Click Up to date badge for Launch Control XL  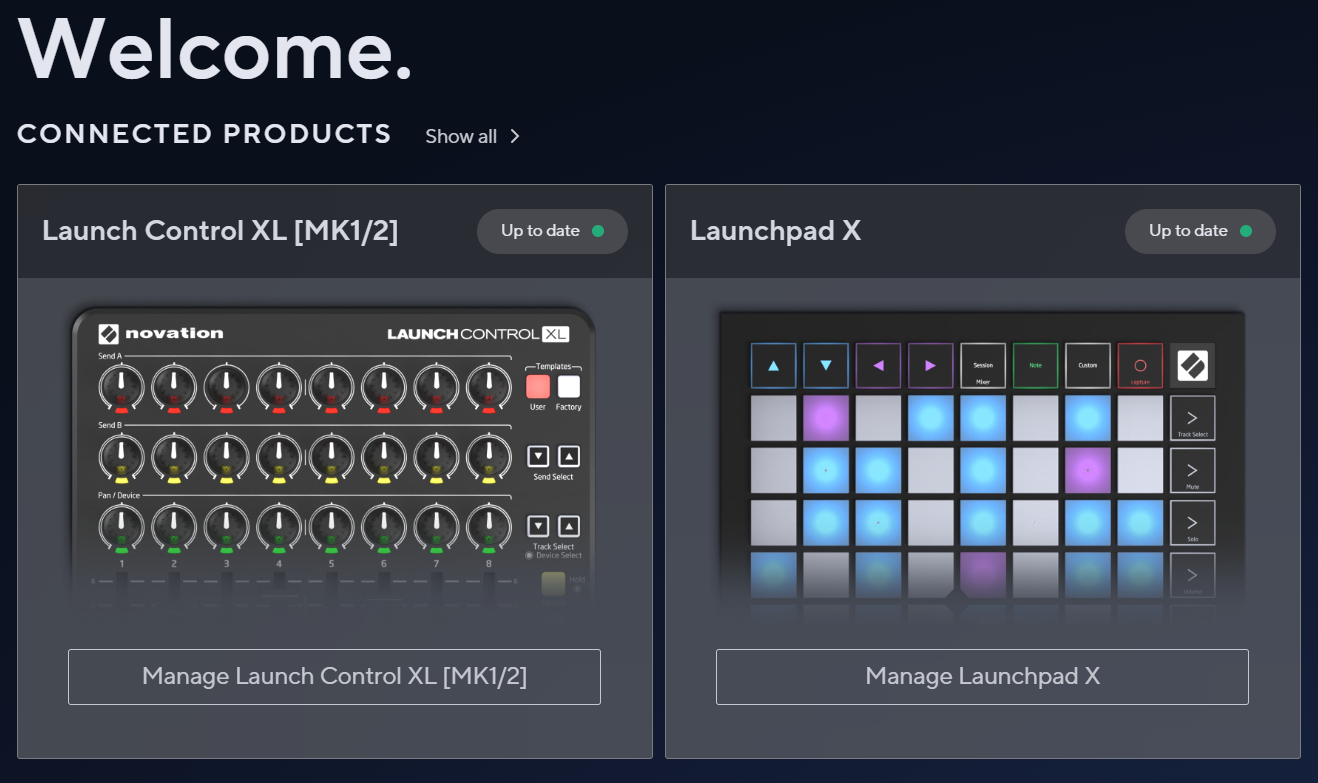(x=552, y=231)
